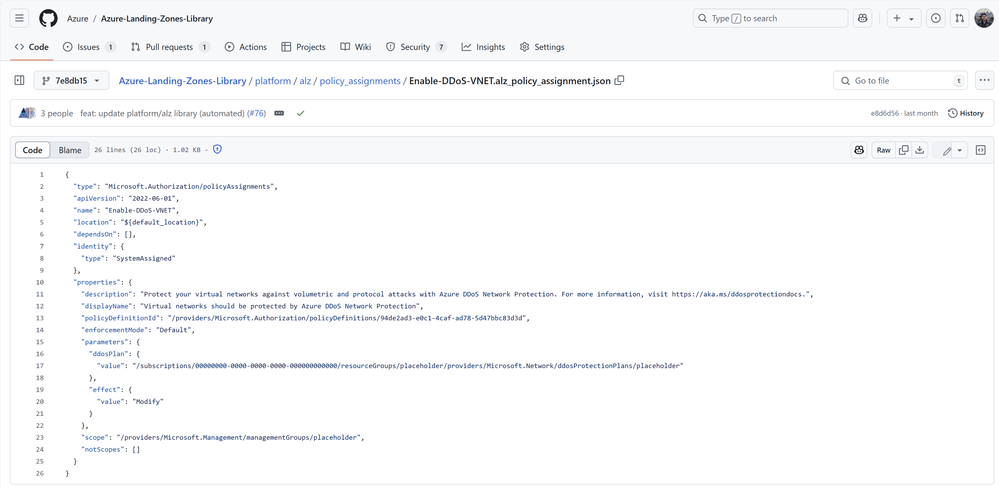Open the 7e8db15 branch selector dropdown
Image resolution: width=999 pixels, height=487 pixels.
point(71,80)
